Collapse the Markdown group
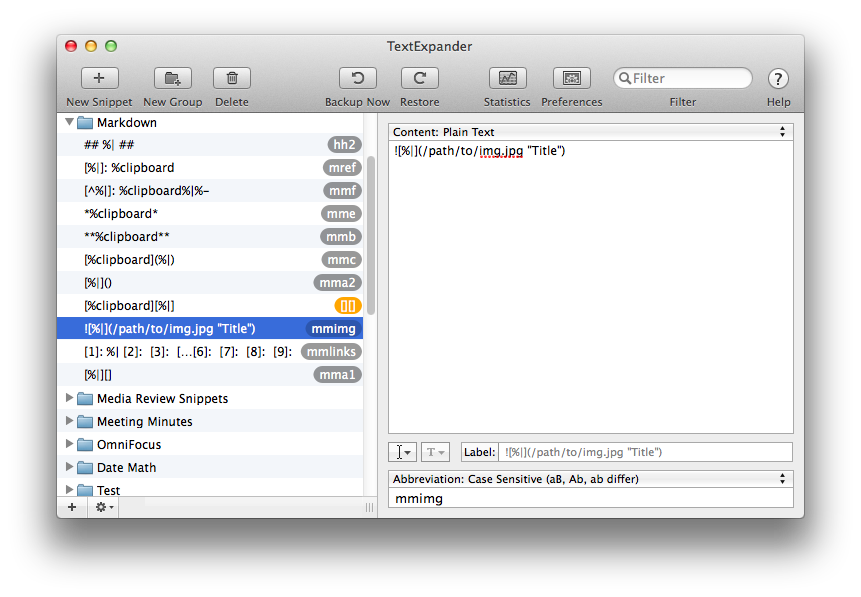This screenshot has width=861, height=597. coord(69,122)
